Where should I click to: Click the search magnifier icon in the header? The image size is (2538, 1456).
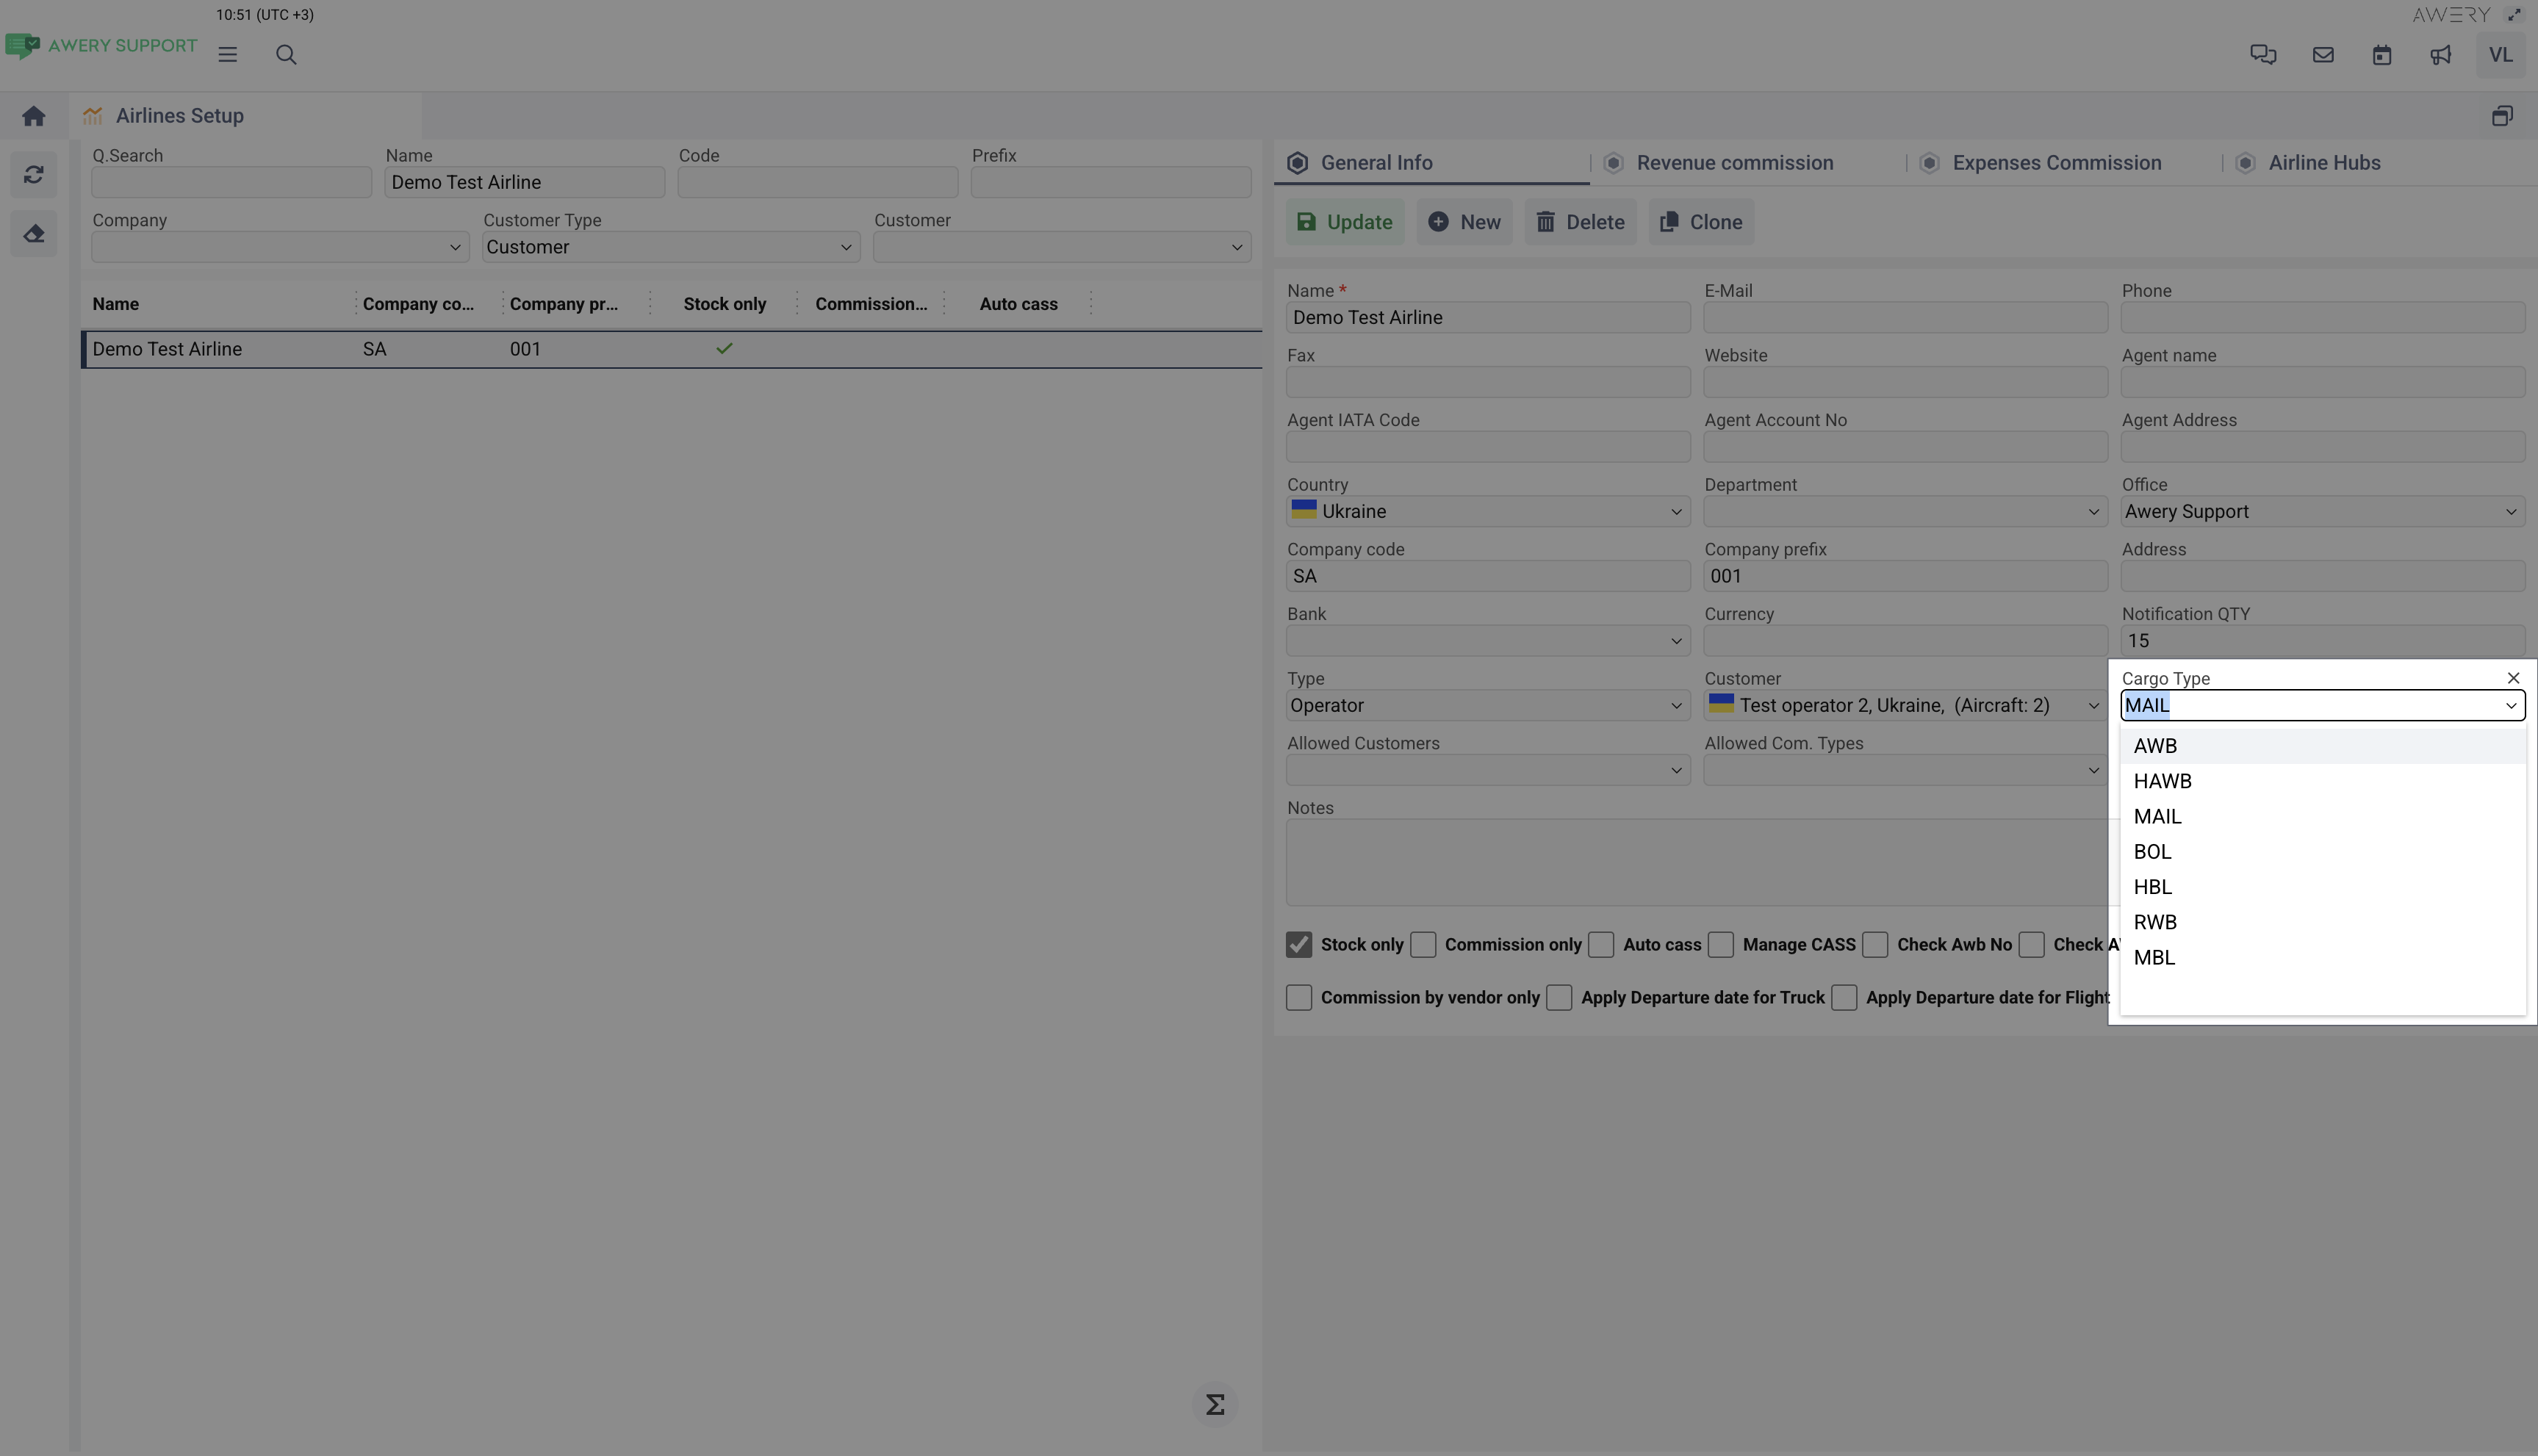[286, 55]
